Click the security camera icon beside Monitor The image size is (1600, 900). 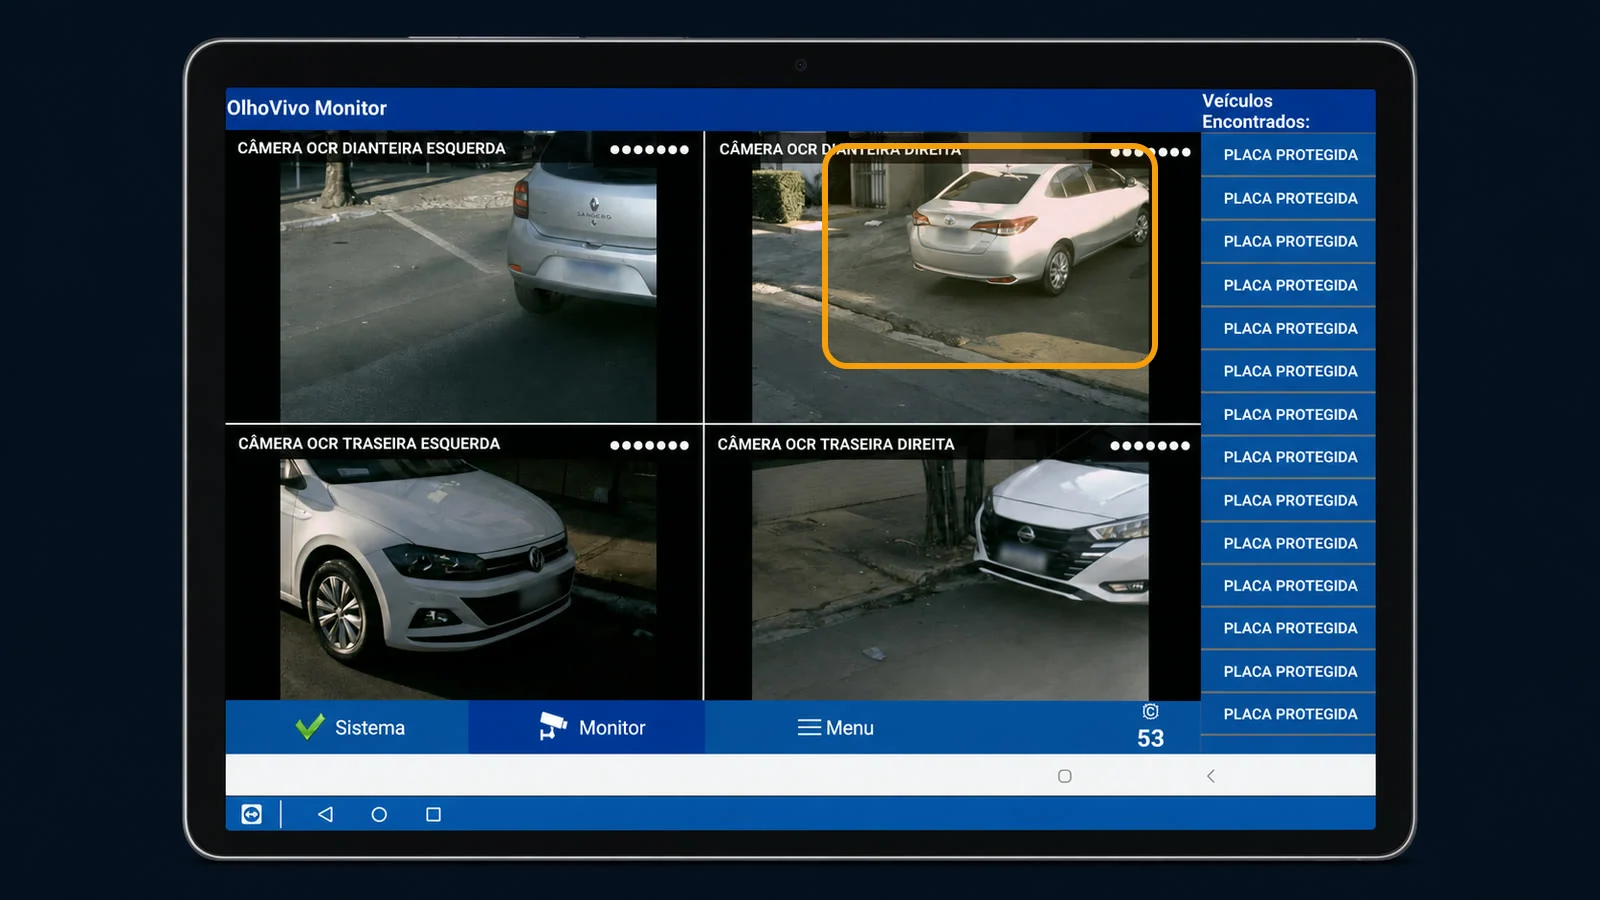553,726
